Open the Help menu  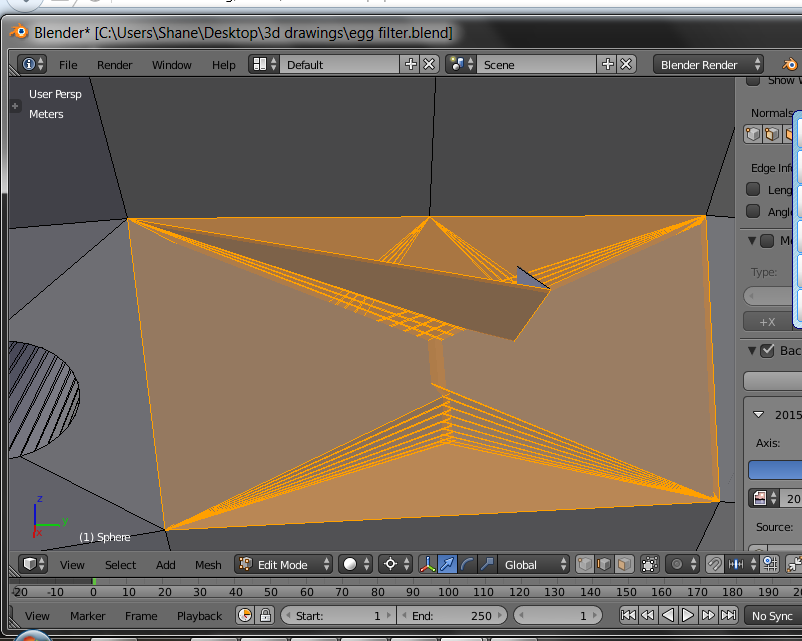coord(224,65)
